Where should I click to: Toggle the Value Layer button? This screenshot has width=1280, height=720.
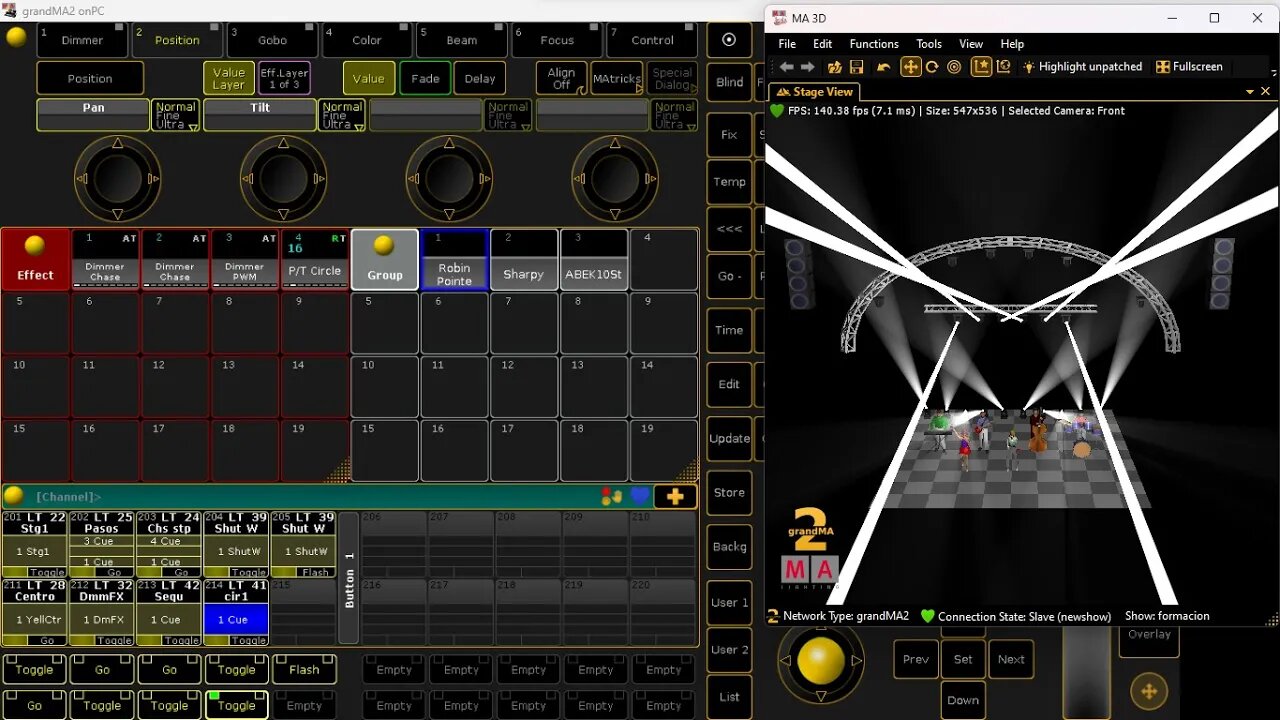click(x=228, y=78)
